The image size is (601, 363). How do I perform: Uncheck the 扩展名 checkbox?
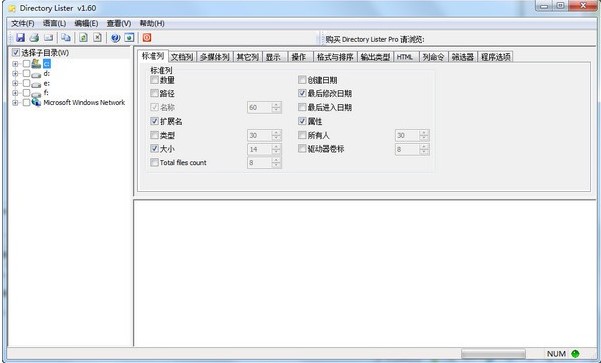[x=154, y=121]
